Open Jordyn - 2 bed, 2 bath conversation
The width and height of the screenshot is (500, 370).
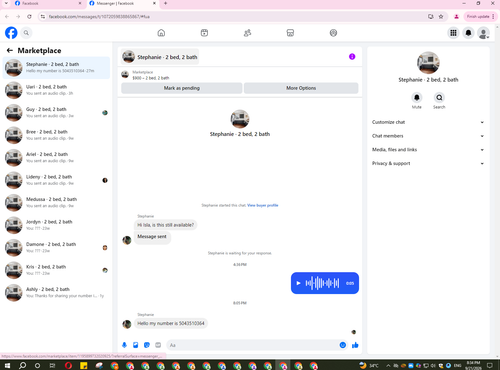click(x=56, y=225)
